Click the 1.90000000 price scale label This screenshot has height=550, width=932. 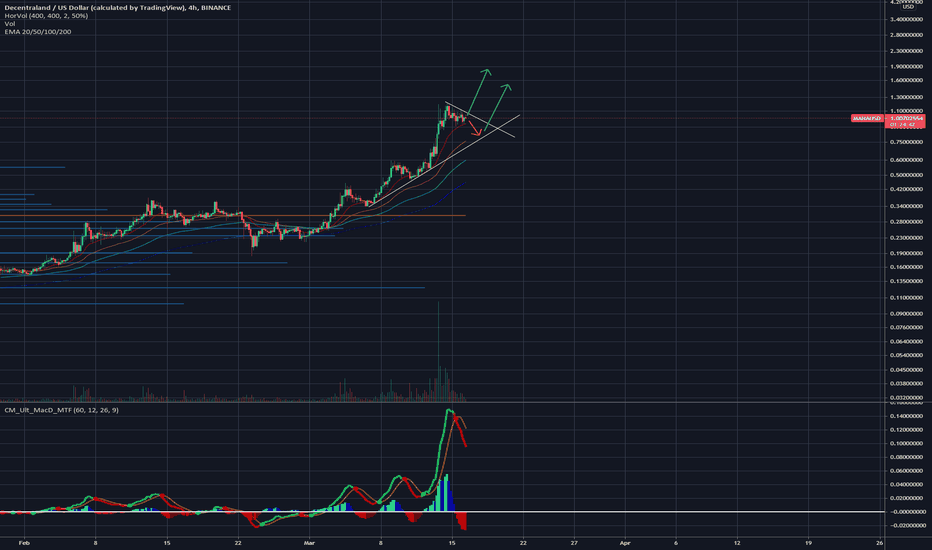coord(906,67)
